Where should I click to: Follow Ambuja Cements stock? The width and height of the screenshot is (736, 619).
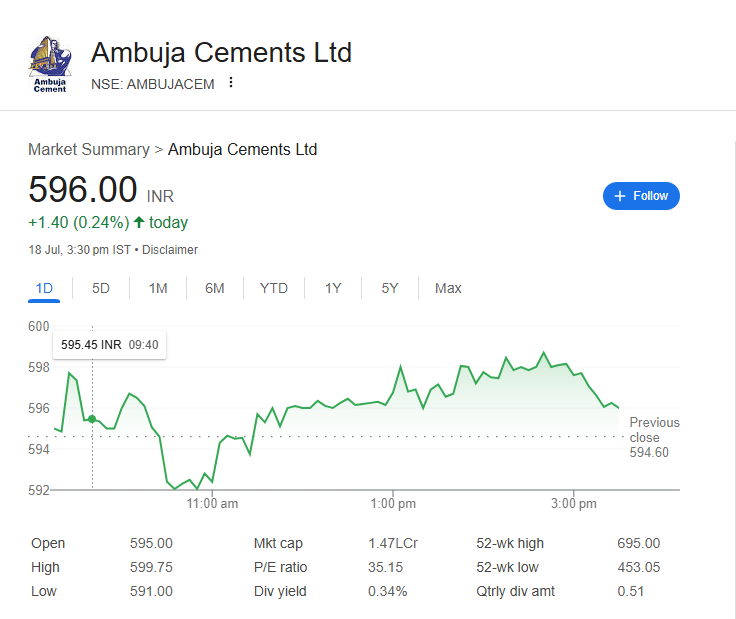tap(641, 196)
